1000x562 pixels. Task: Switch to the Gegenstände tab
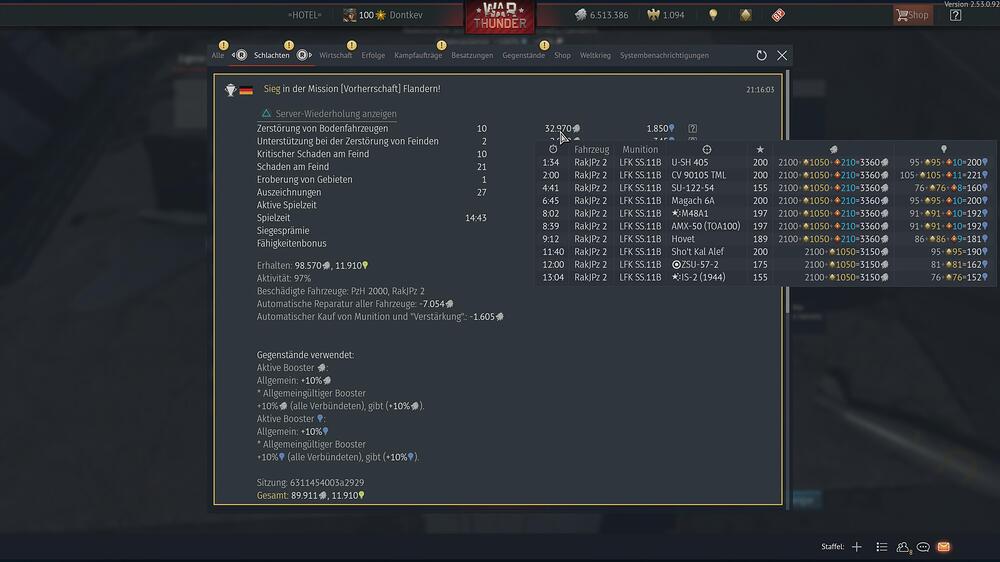click(524, 55)
